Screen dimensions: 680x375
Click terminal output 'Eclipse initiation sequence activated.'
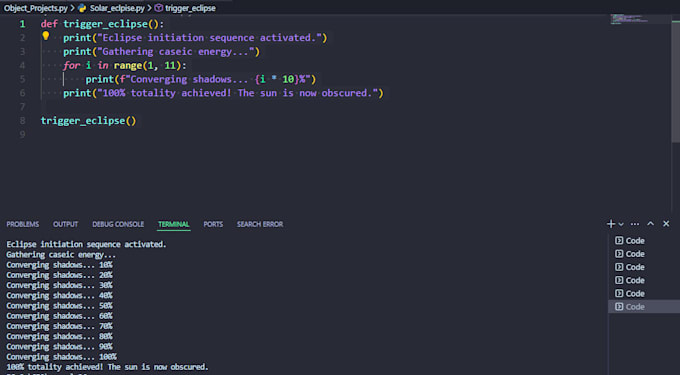pos(86,245)
